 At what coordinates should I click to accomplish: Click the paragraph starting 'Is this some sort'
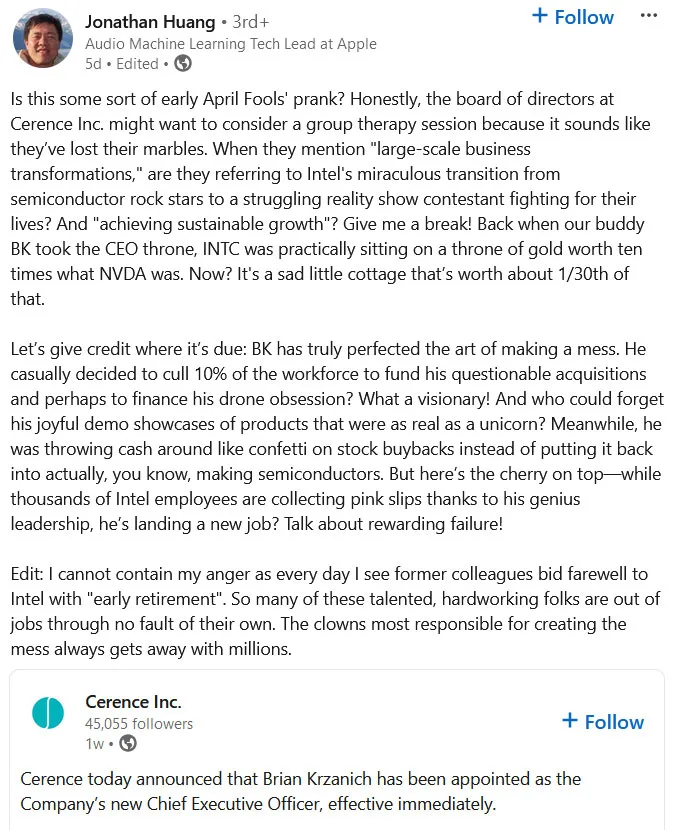[x=328, y=199]
